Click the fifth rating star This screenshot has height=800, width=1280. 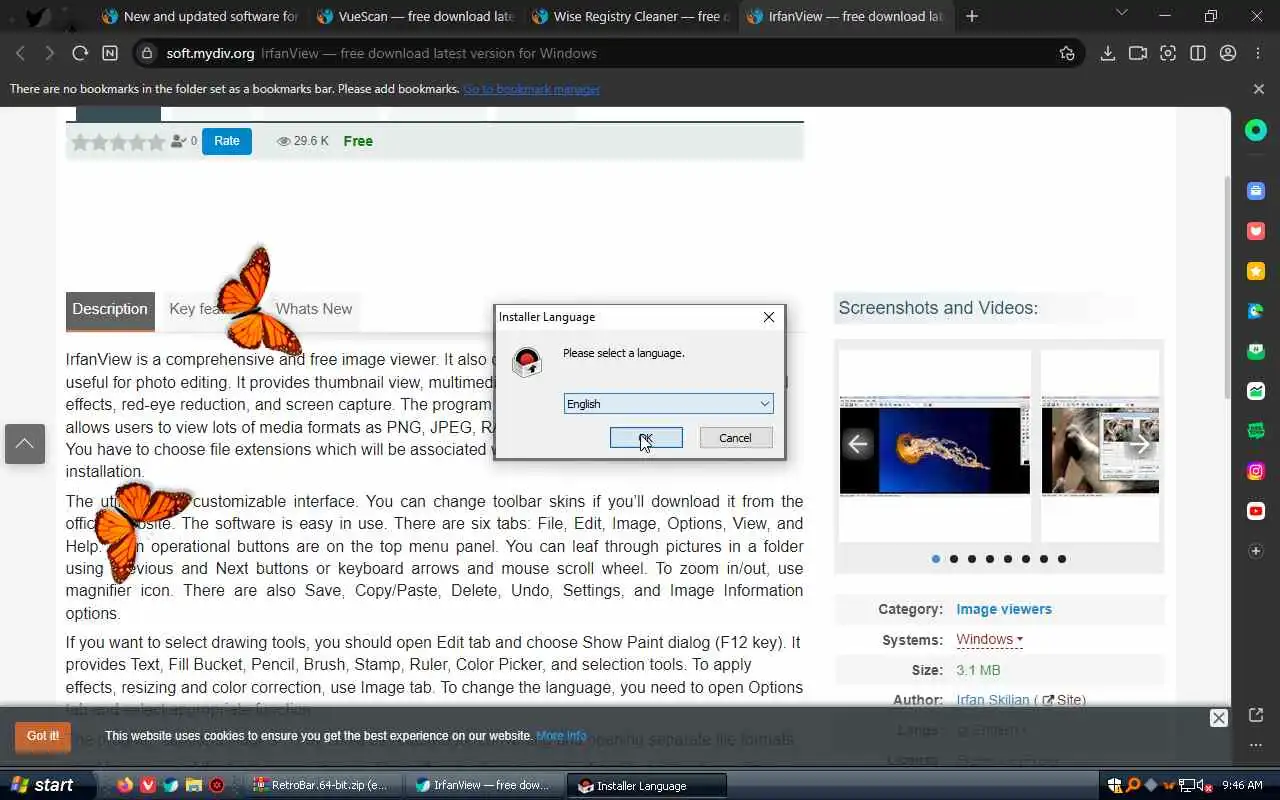[155, 142]
